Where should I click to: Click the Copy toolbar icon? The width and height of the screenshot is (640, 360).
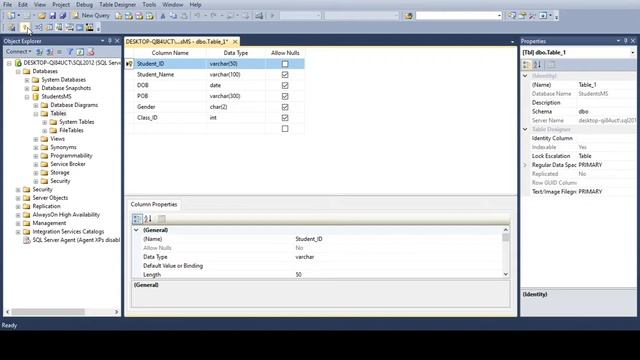tap(173, 16)
